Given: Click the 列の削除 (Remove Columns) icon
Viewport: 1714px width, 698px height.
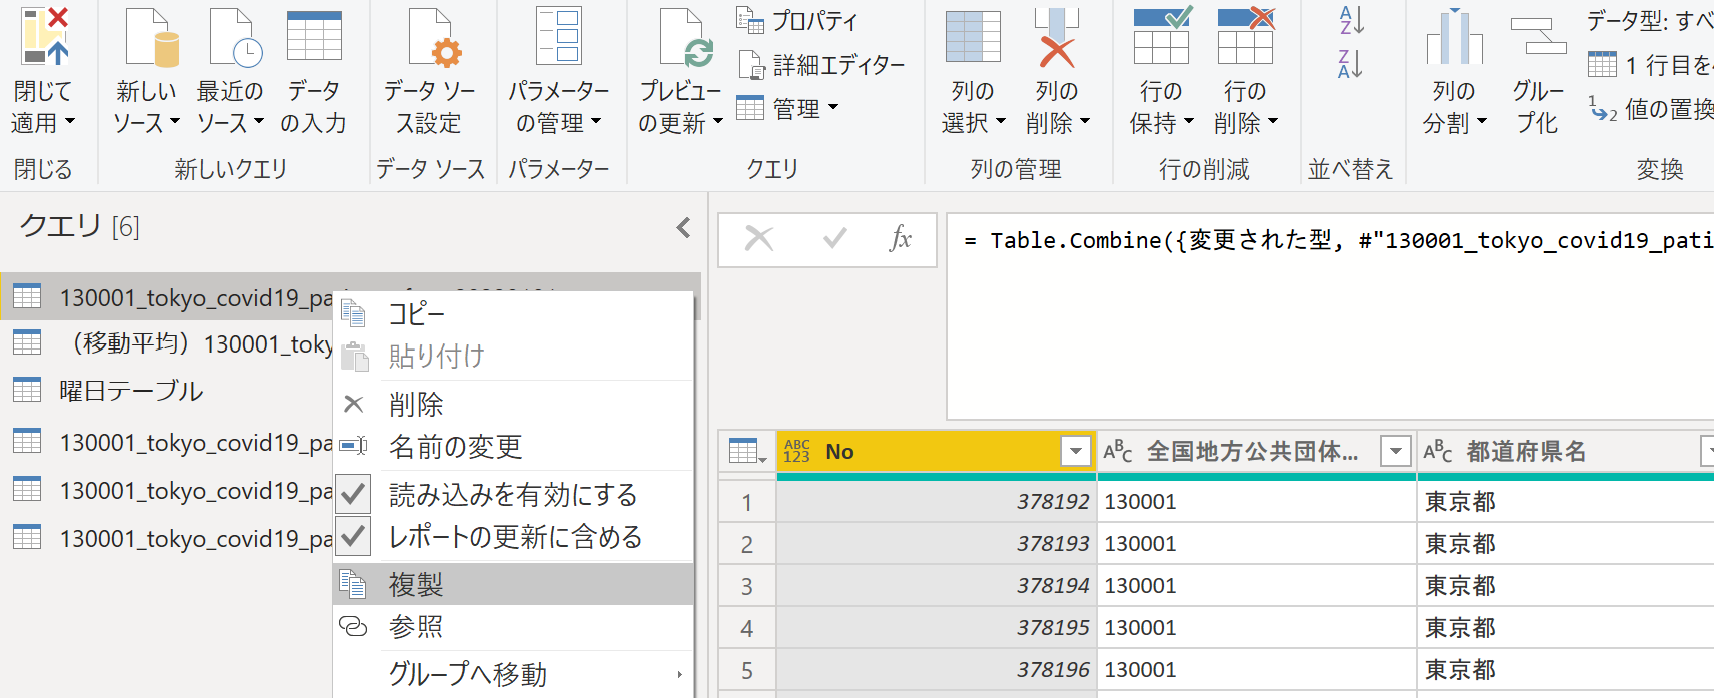Looking at the screenshot, I should coord(1056,38).
